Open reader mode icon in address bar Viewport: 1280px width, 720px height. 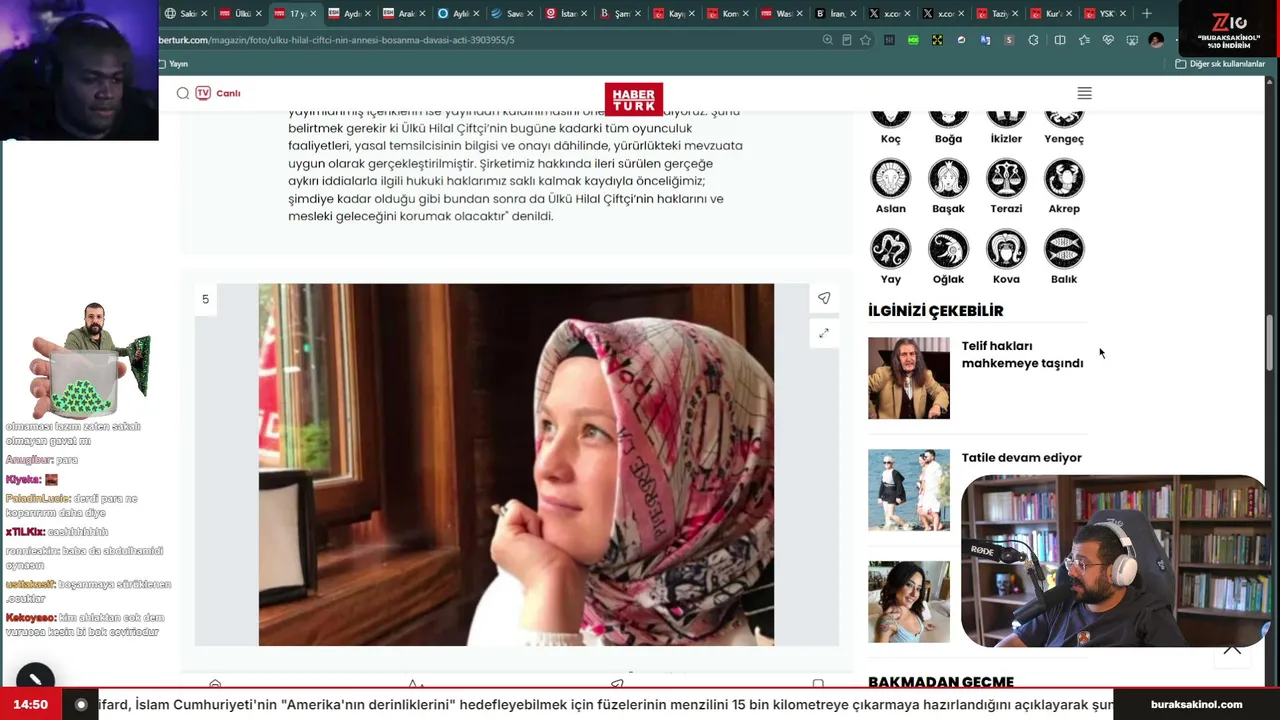[846, 40]
